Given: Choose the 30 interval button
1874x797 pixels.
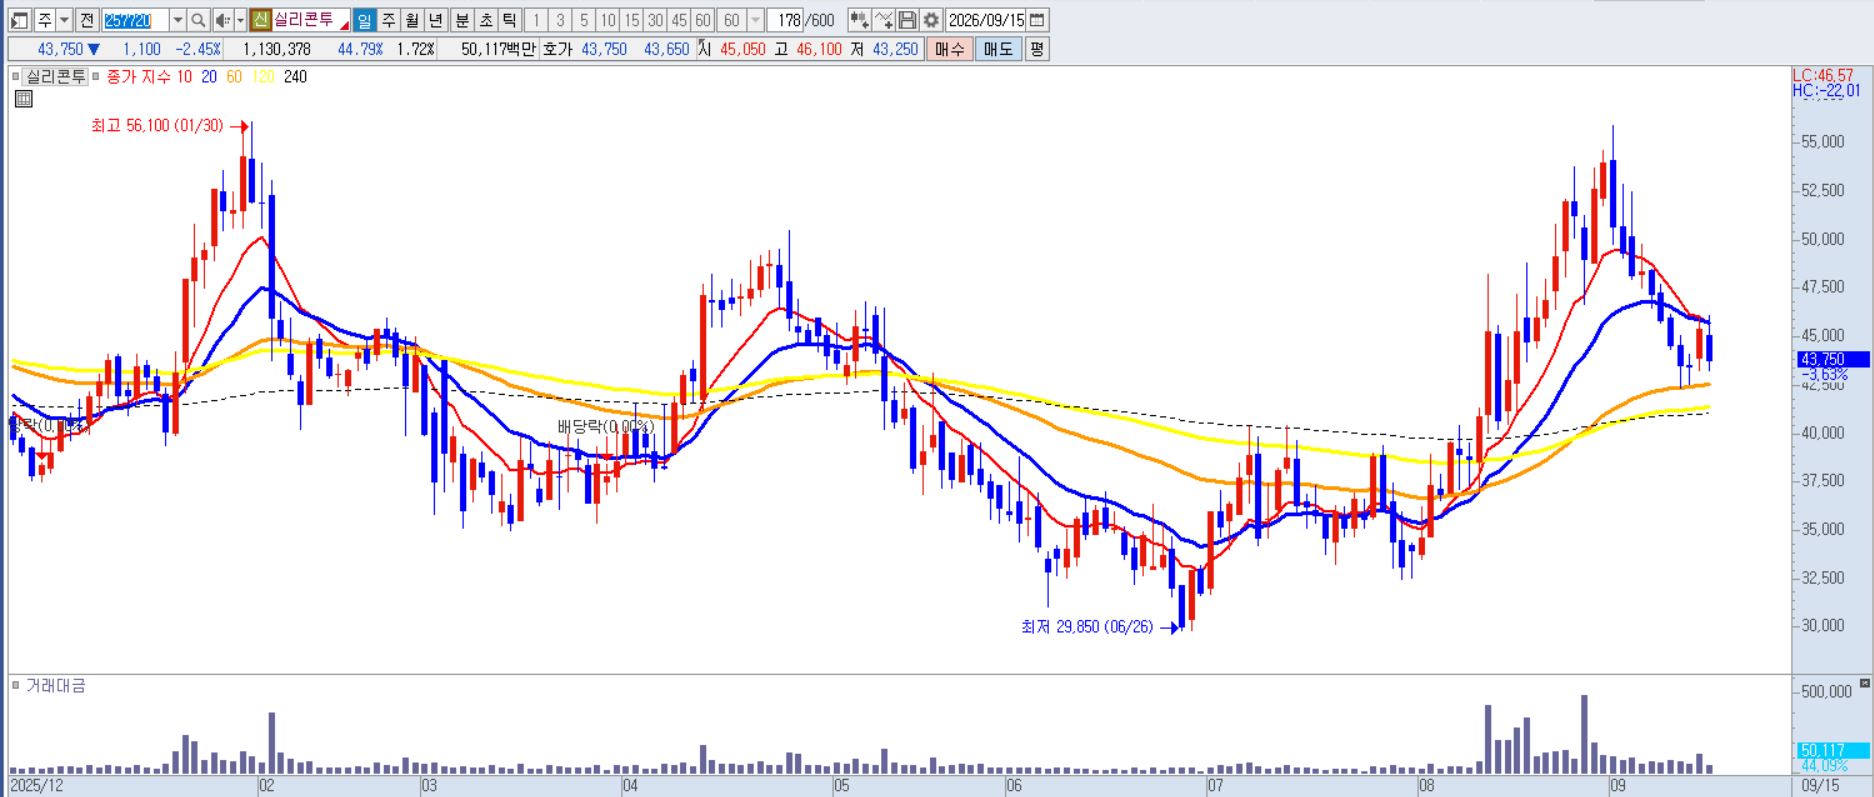Looking at the screenshot, I should click(x=656, y=20).
